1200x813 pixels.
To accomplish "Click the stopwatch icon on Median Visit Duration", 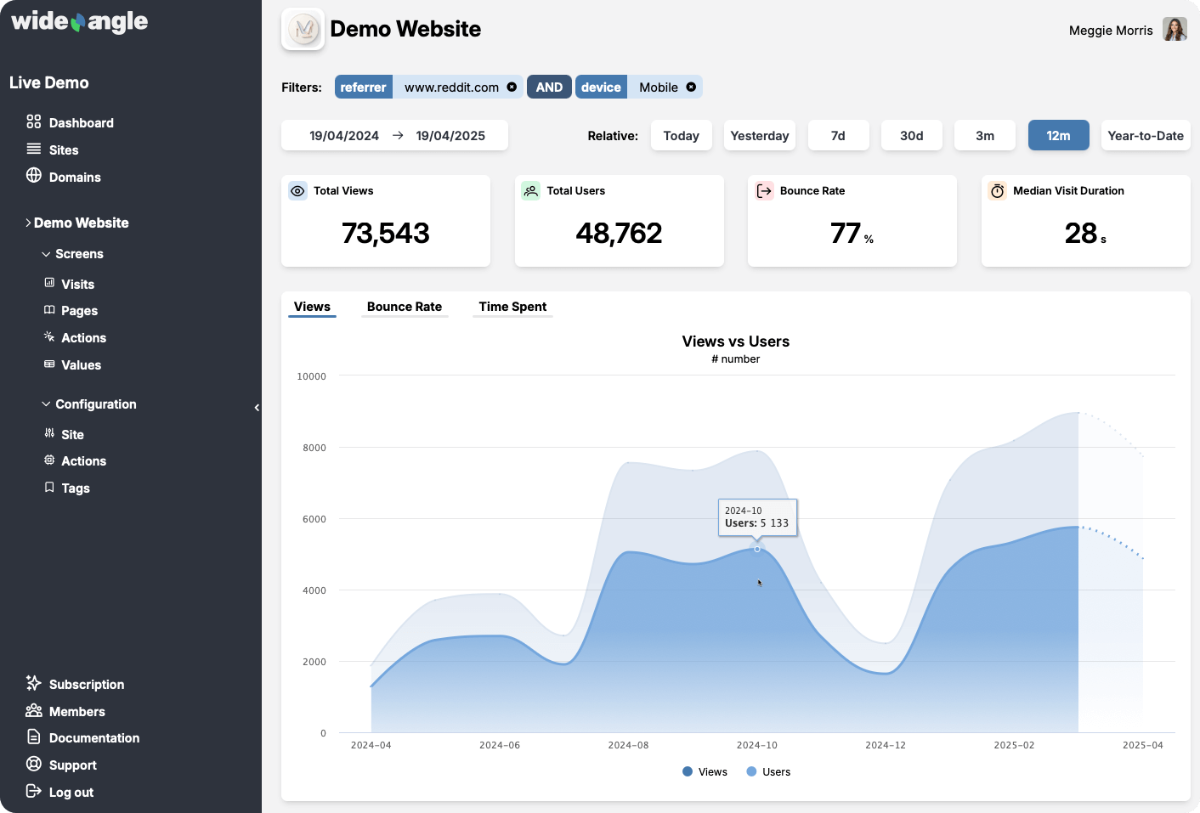I will point(997,190).
